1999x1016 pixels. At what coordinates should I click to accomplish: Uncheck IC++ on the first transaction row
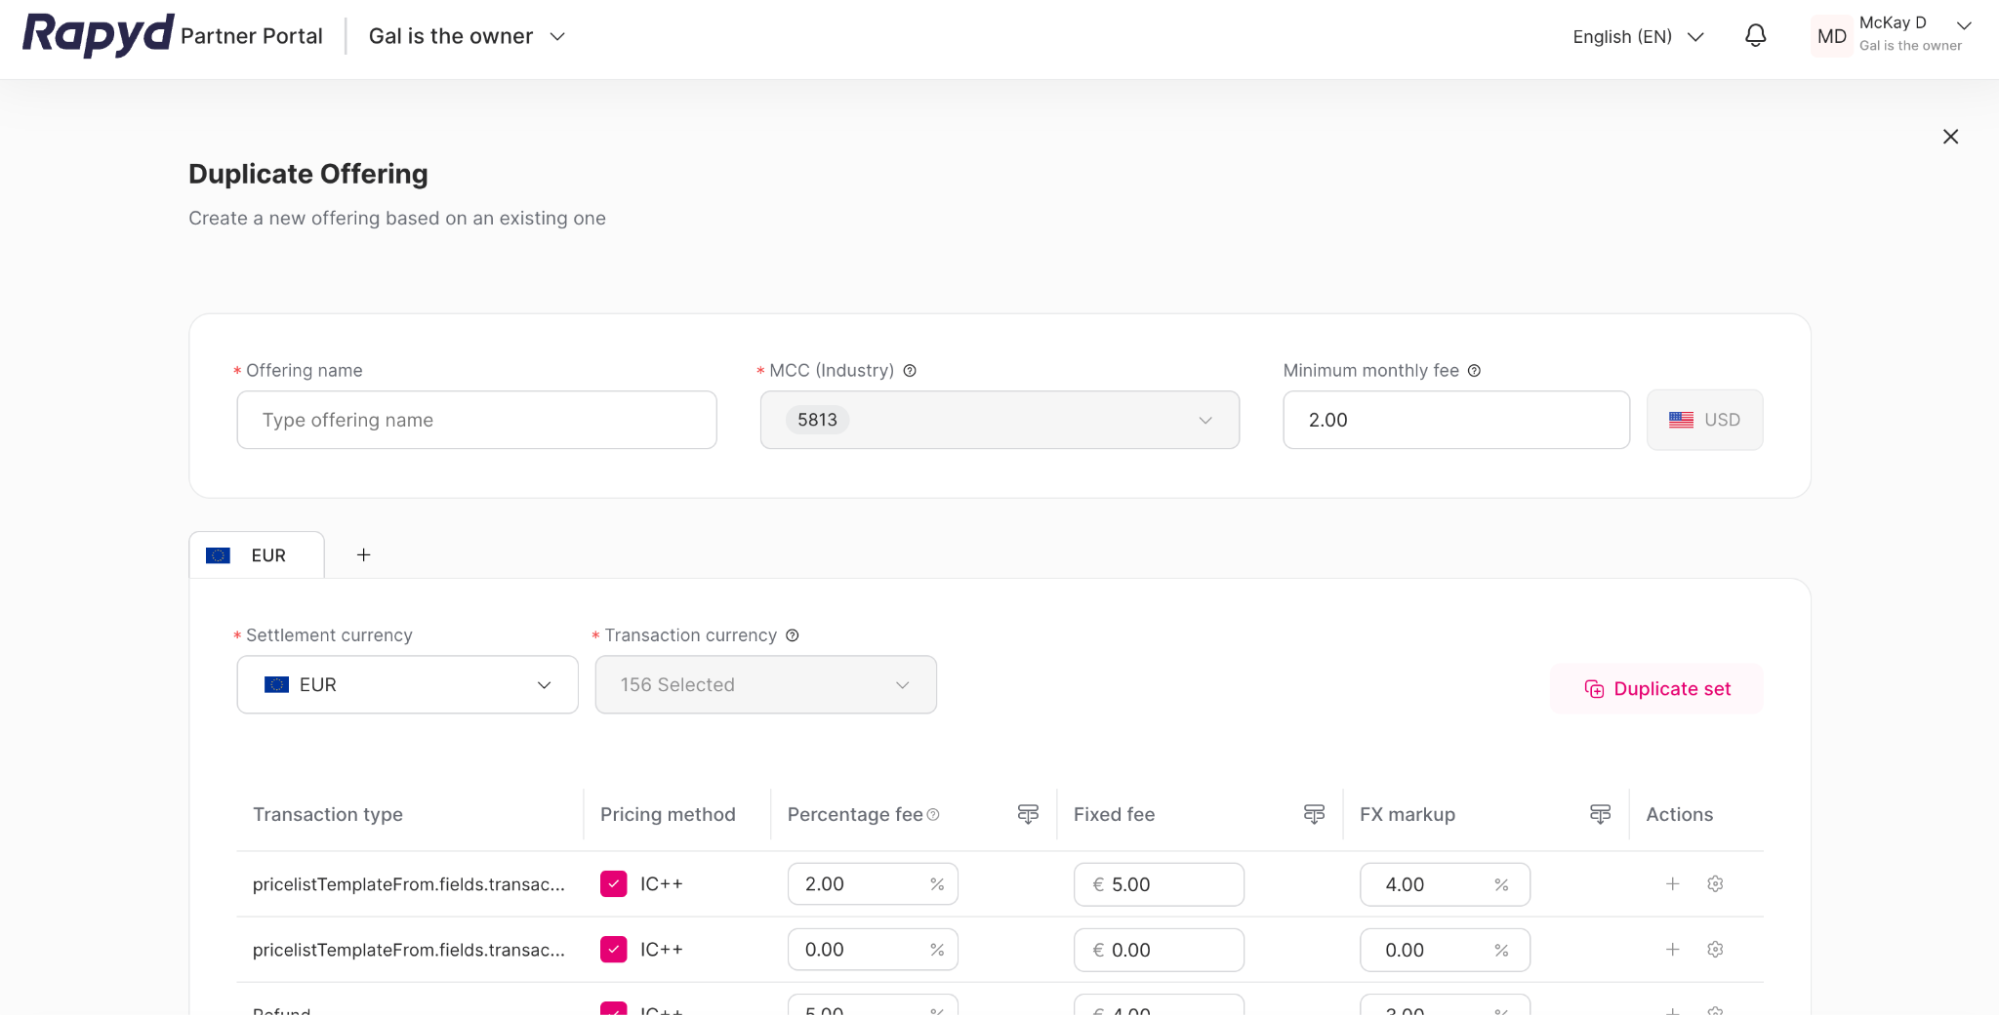point(613,884)
